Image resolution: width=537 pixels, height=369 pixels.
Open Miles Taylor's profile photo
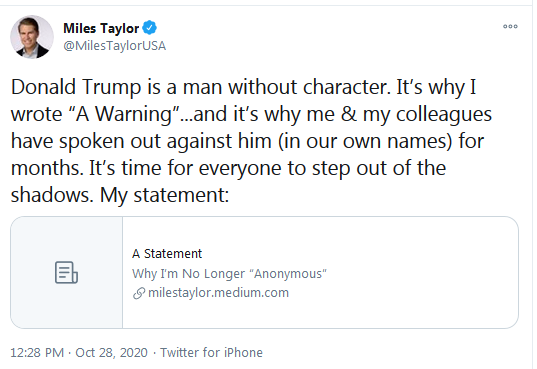32,37
